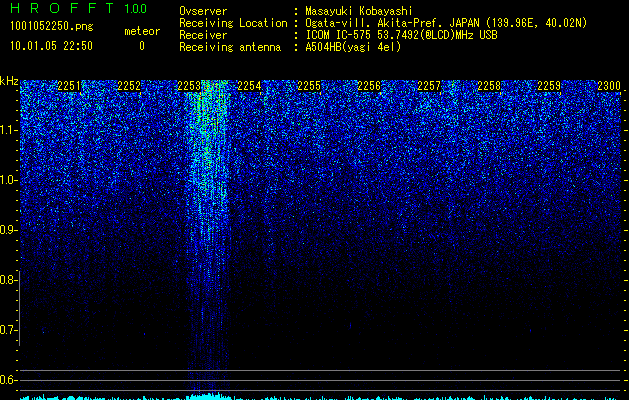The image size is (629, 400).
Task: Click the 0.6 kHz axis label
Action: [x=8, y=380]
